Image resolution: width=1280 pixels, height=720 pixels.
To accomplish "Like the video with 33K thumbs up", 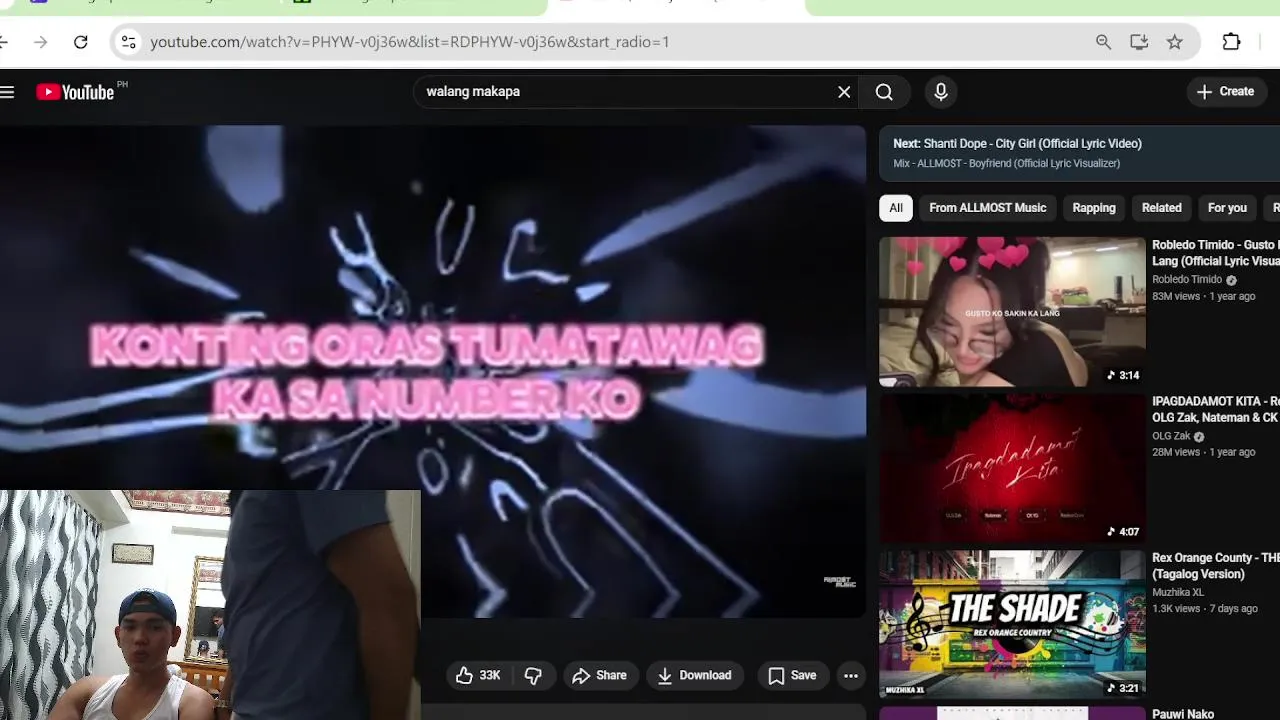I will point(478,676).
